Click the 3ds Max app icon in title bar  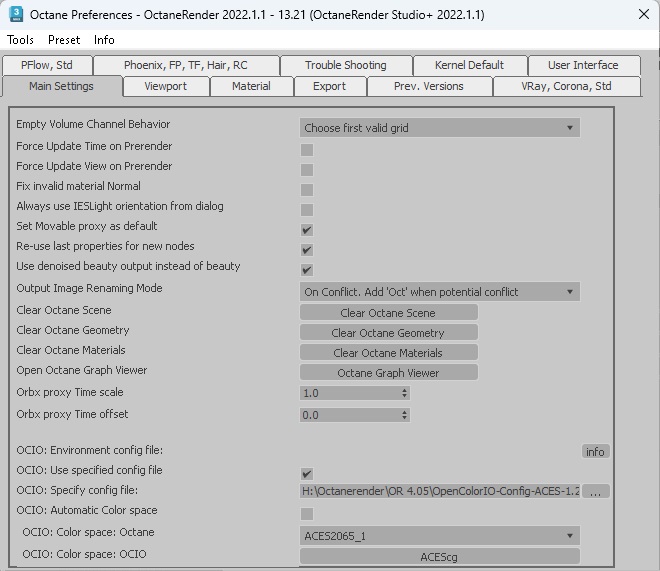click(16, 14)
